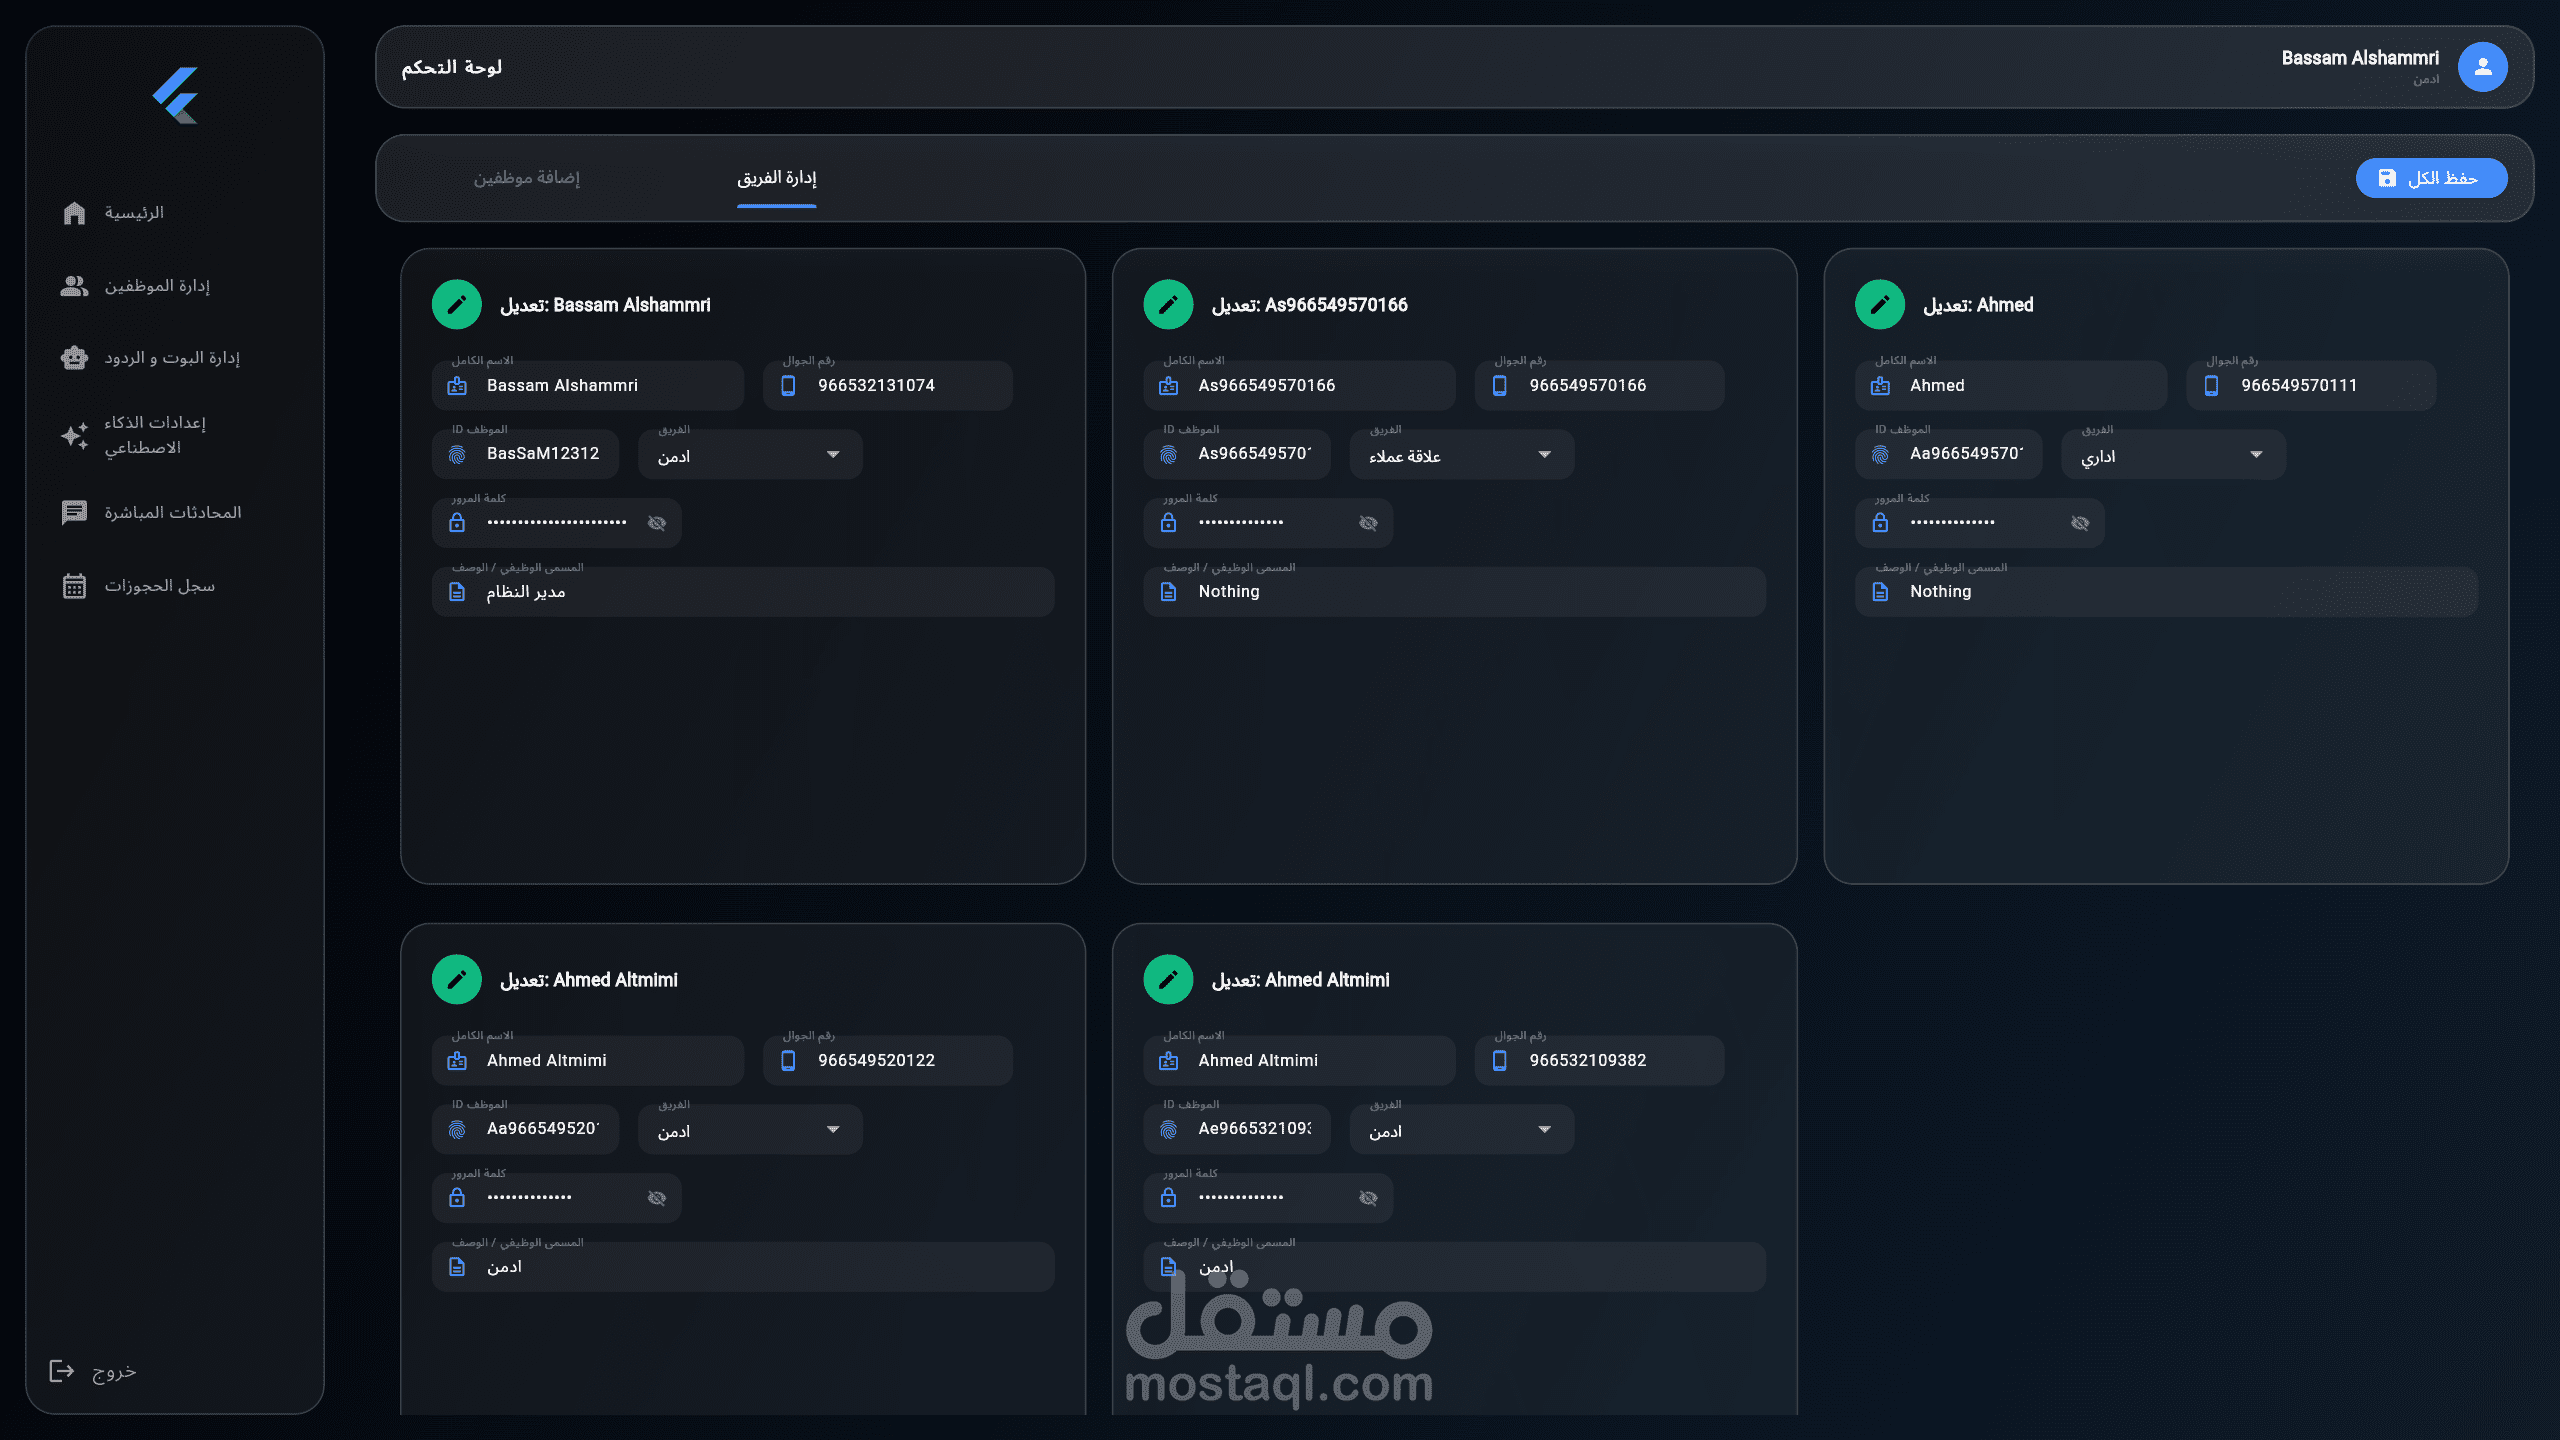Select the إدارة الفريق tab
2560x1440 pixels.
[776, 178]
